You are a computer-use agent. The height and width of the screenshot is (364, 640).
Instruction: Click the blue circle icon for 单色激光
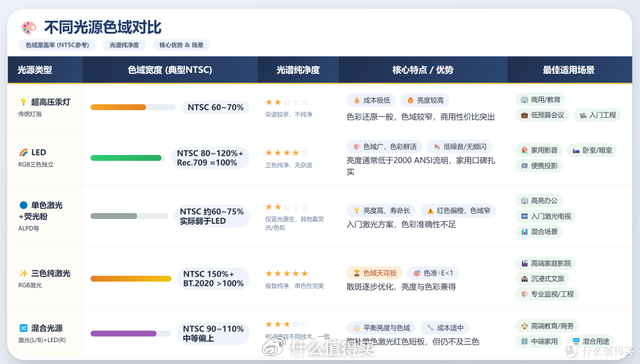click(x=23, y=205)
